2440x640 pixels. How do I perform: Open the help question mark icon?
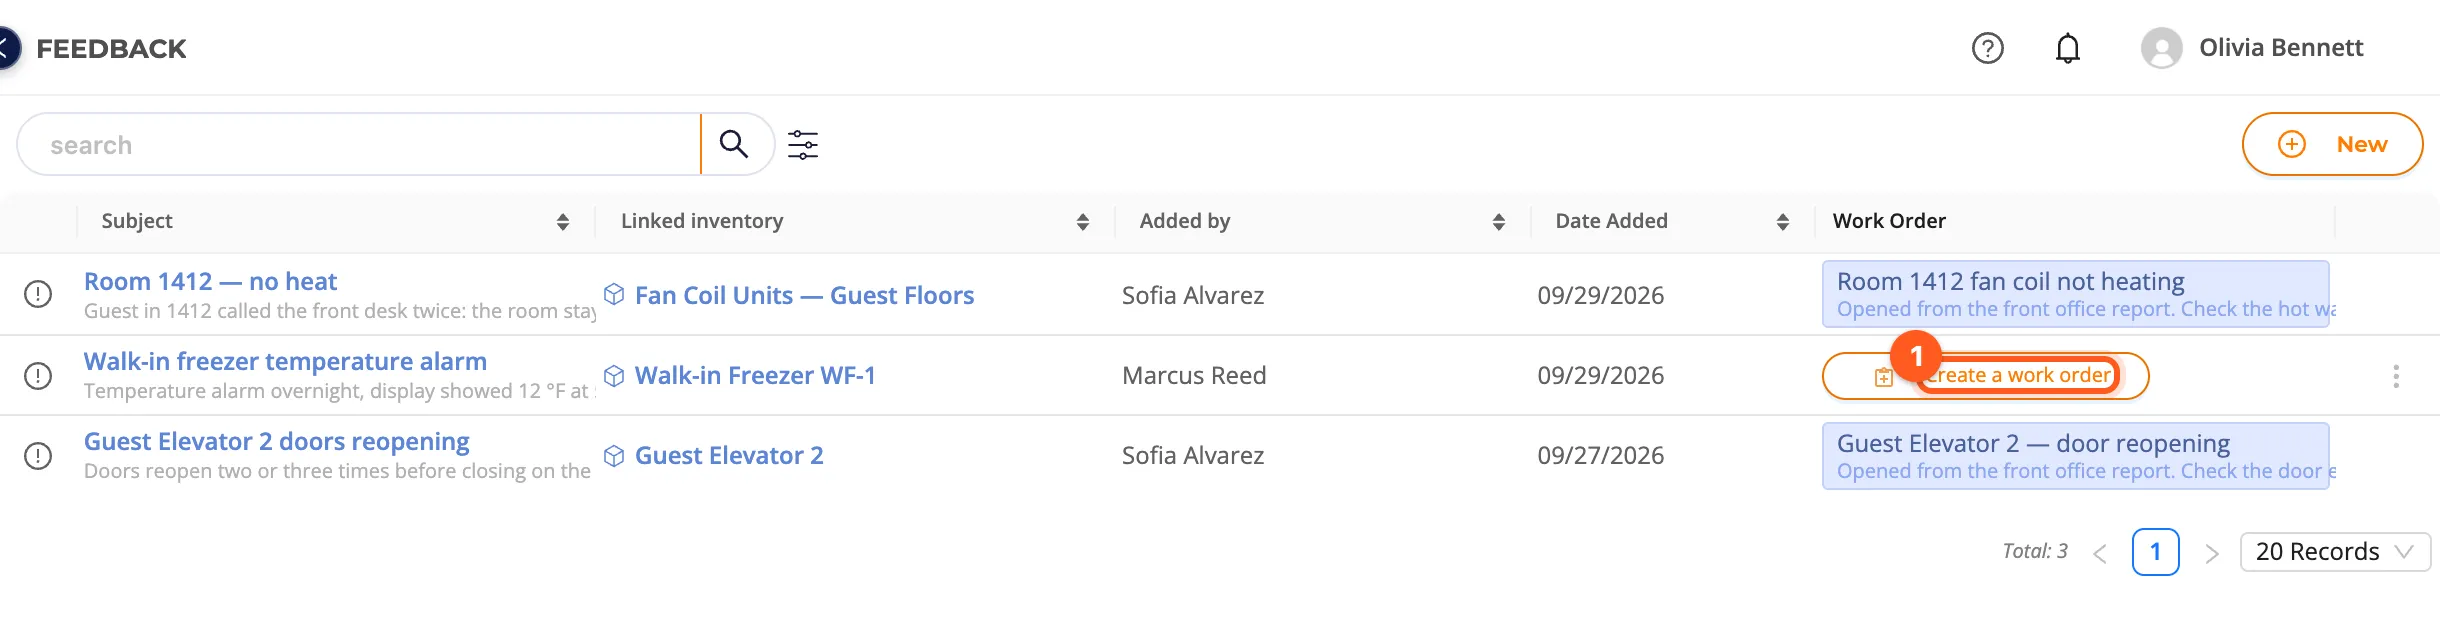tap(1987, 48)
